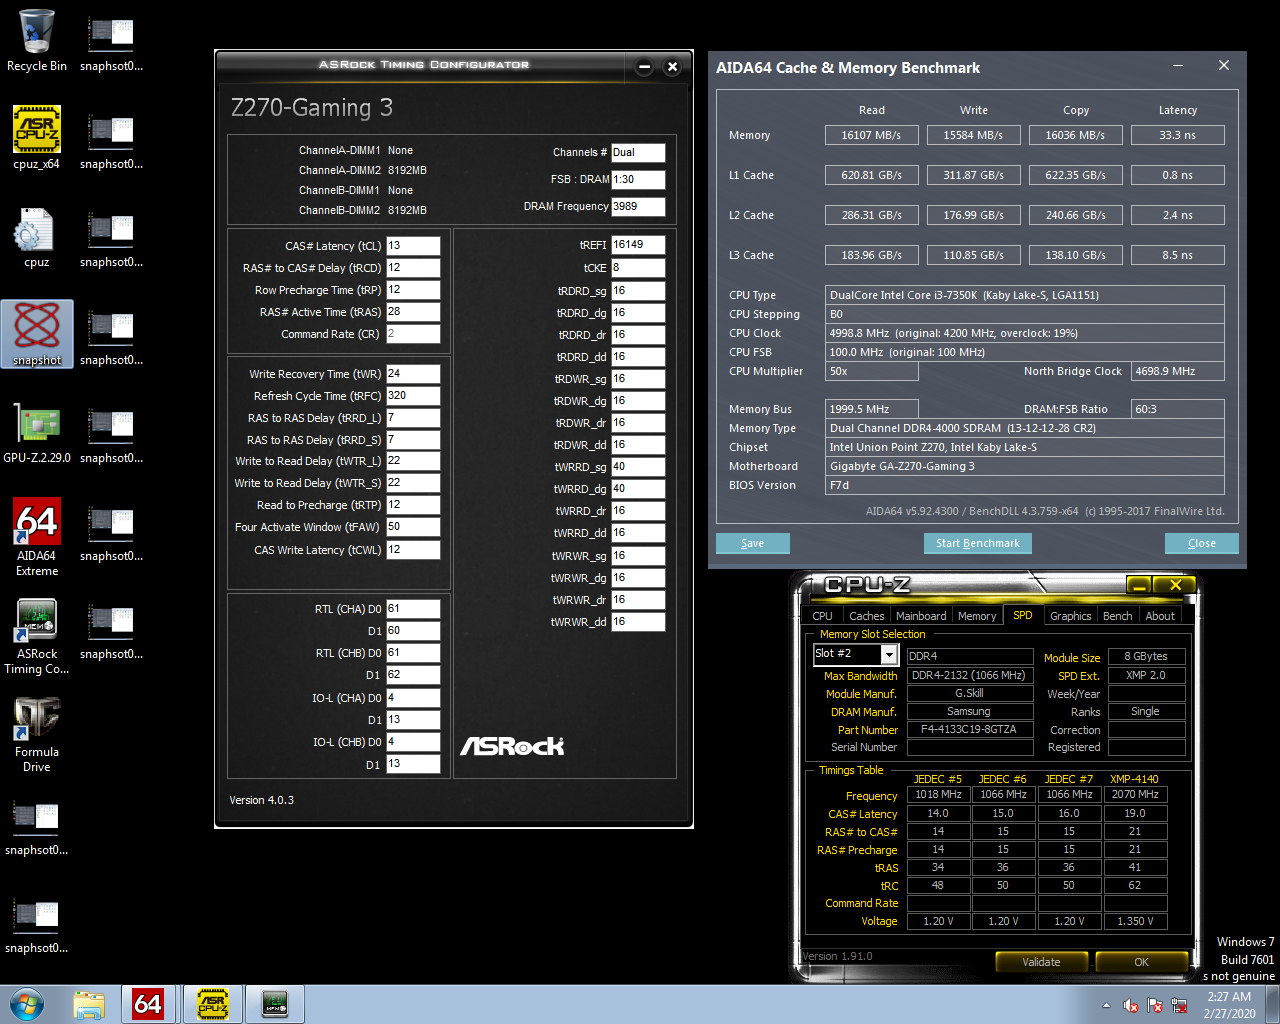Switch to the CPU tab in CPU-Z
Viewport: 1280px width, 1024px height.
point(822,616)
